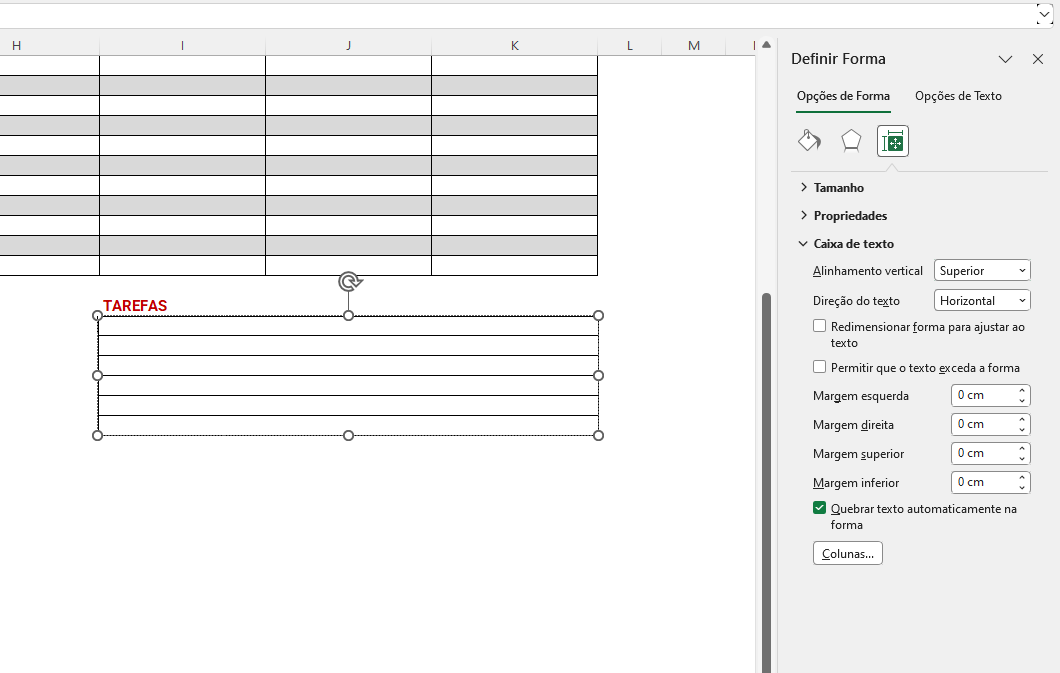
Task: Open Alinhamento vertical dropdown
Action: [982, 271]
